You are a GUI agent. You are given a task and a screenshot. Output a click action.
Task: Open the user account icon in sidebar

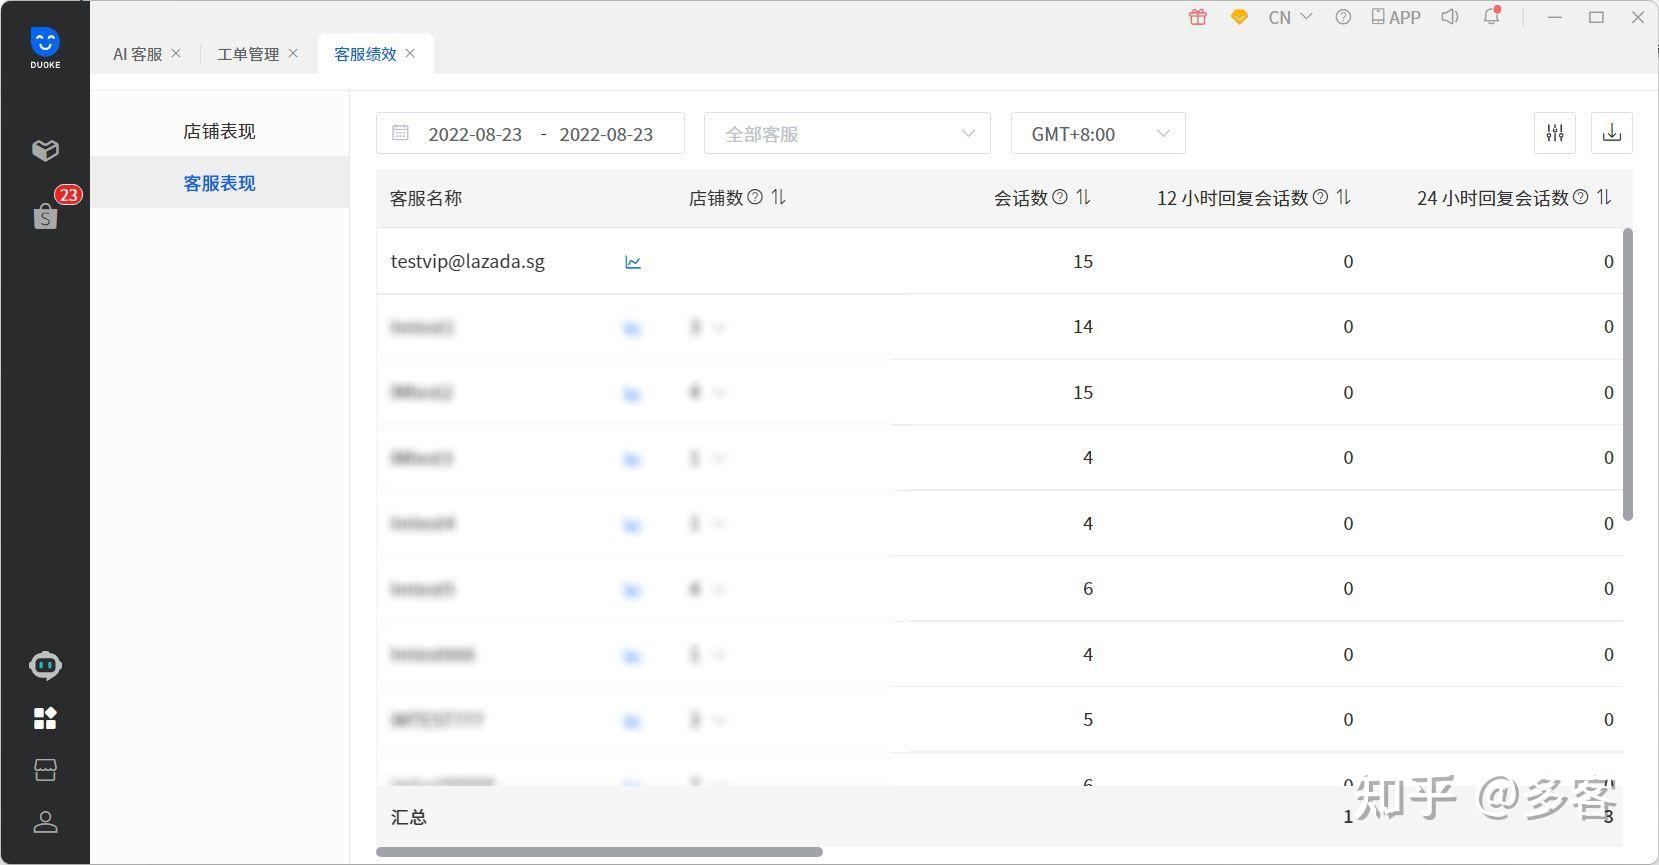[x=45, y=822]
